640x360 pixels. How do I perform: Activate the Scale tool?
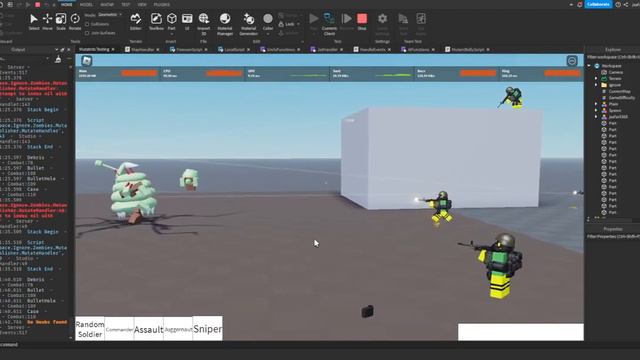[x=61, y=22]
